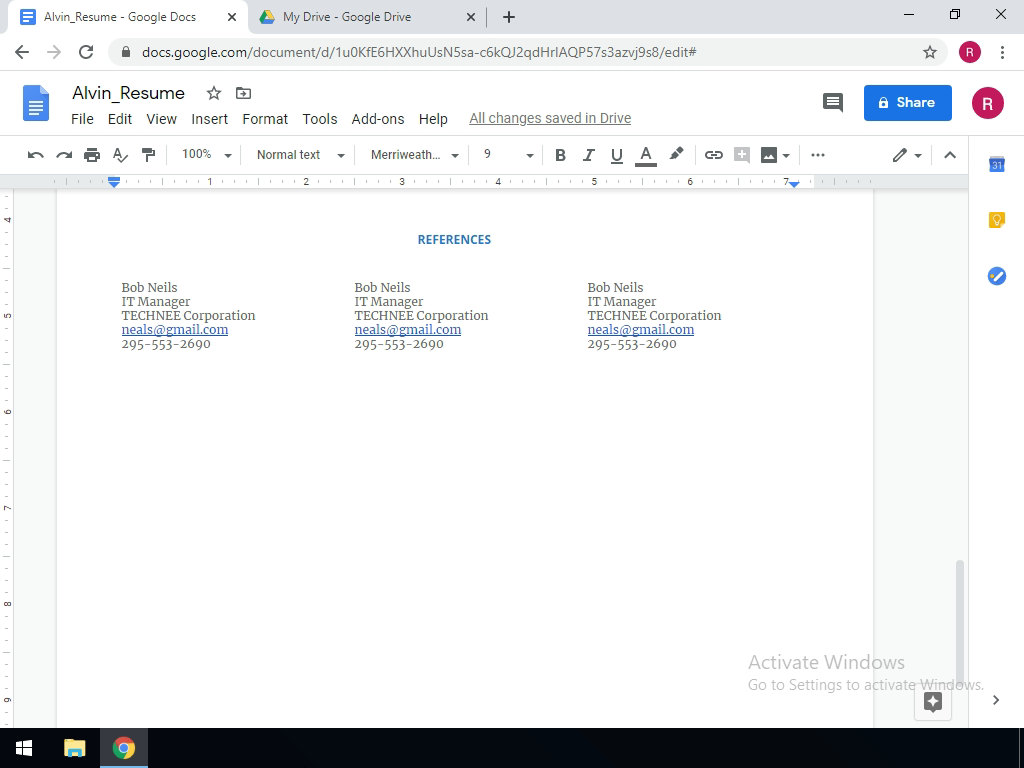The image size is (1024, 768).
Task: Activate the Paint format tool
Action: [148, 155]
